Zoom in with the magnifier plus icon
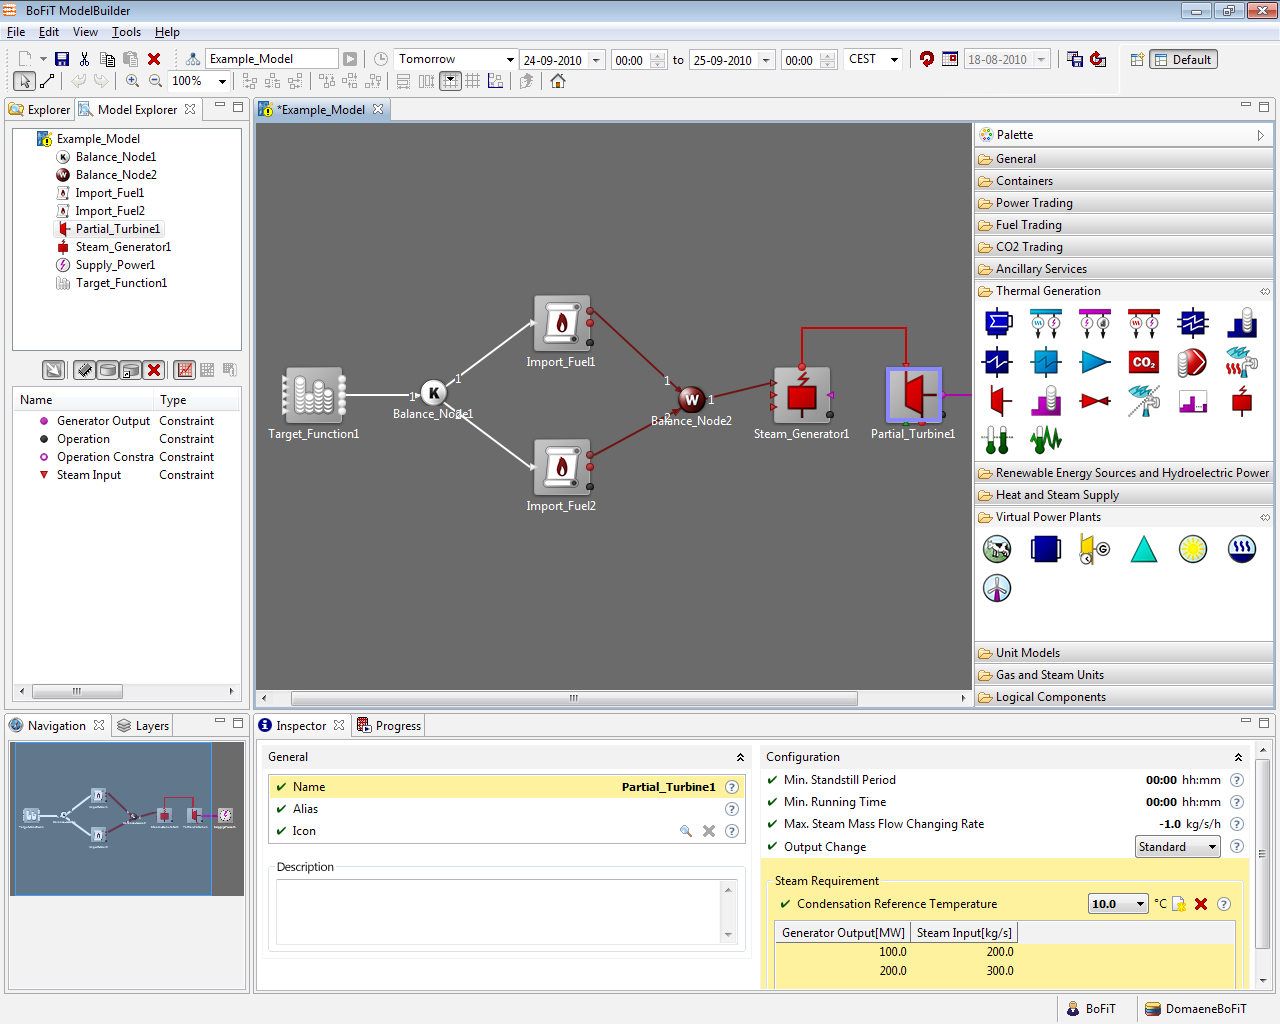The width and height of the screenshot is (1280, 1024). (132, 81)
